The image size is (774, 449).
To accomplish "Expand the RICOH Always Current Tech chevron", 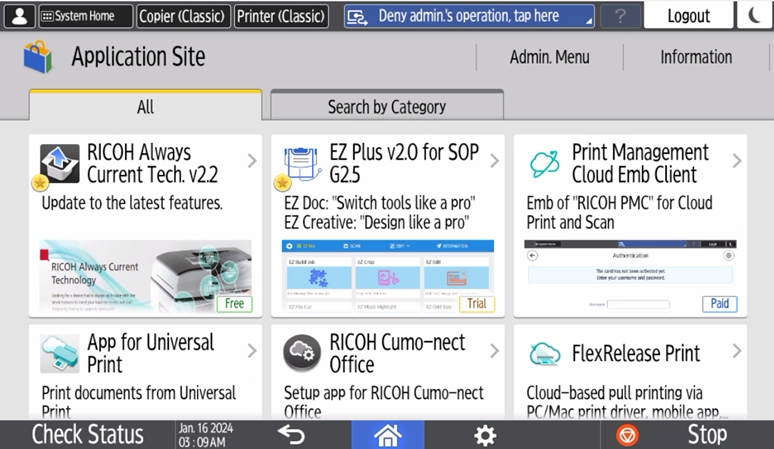I will tap(252, 161).
